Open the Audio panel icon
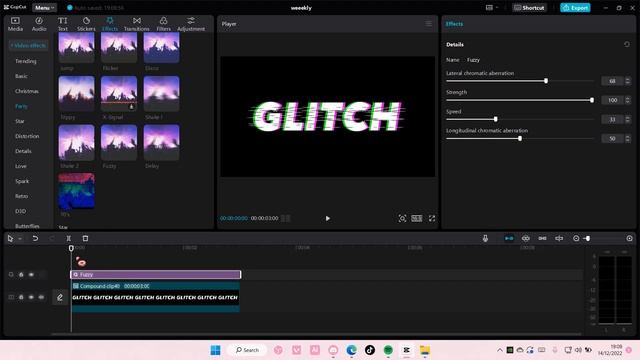 coord(39,24)
